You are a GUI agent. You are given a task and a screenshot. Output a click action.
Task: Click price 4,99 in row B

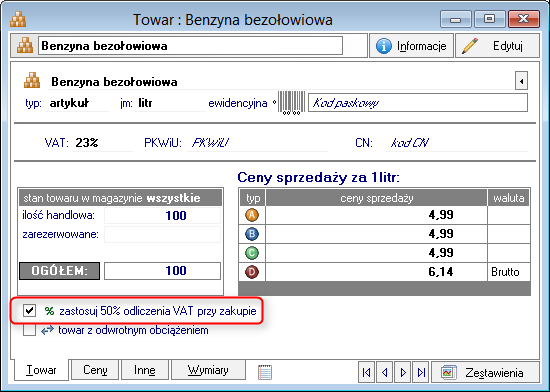[x=376, y=234]
